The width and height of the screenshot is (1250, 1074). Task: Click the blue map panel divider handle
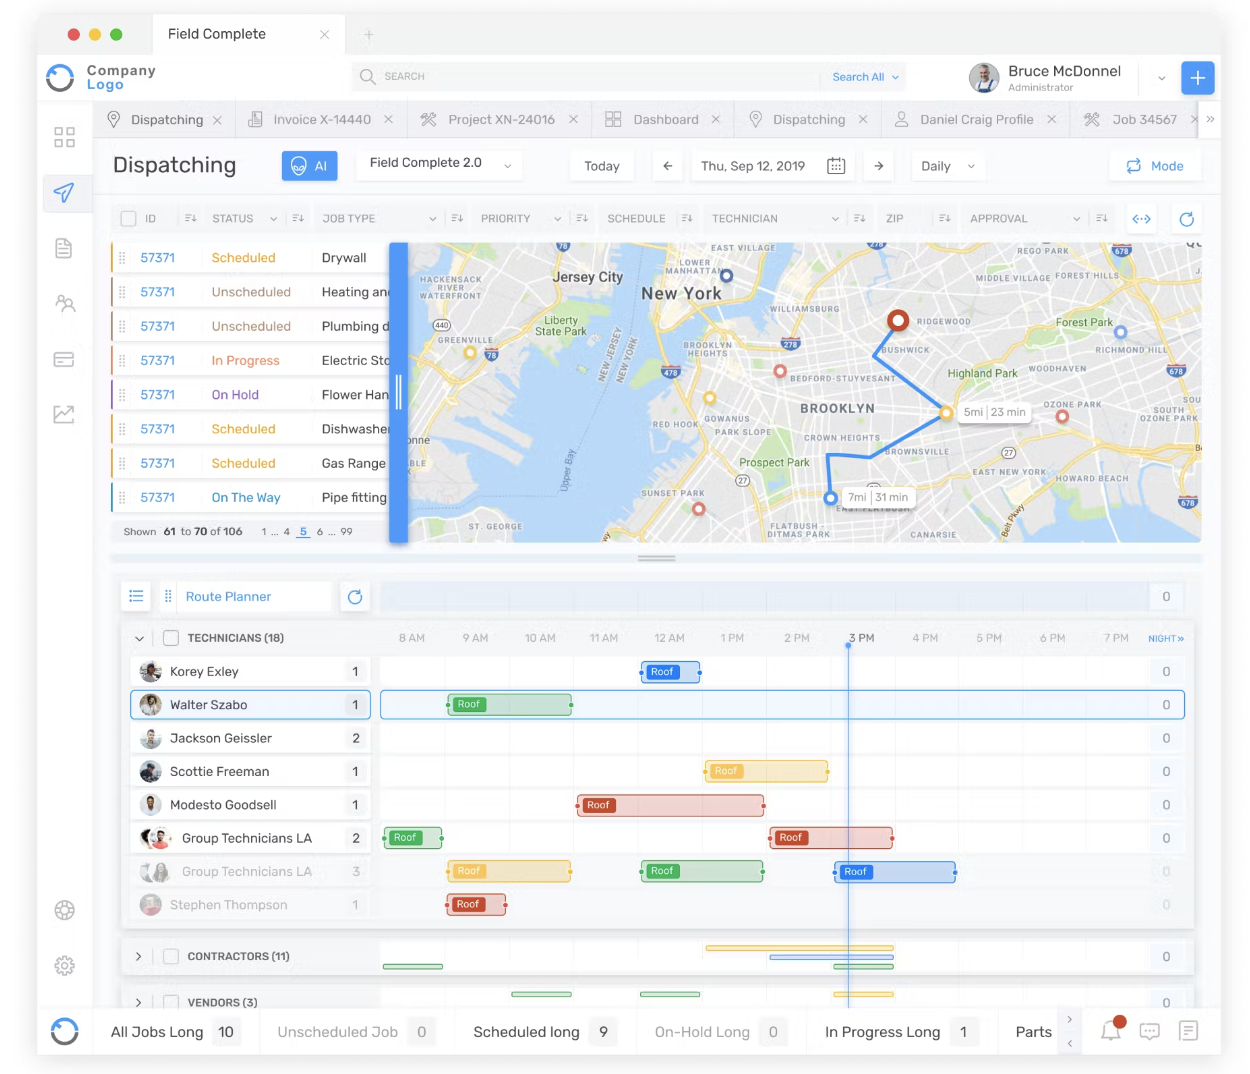click(x=398, y=392)
